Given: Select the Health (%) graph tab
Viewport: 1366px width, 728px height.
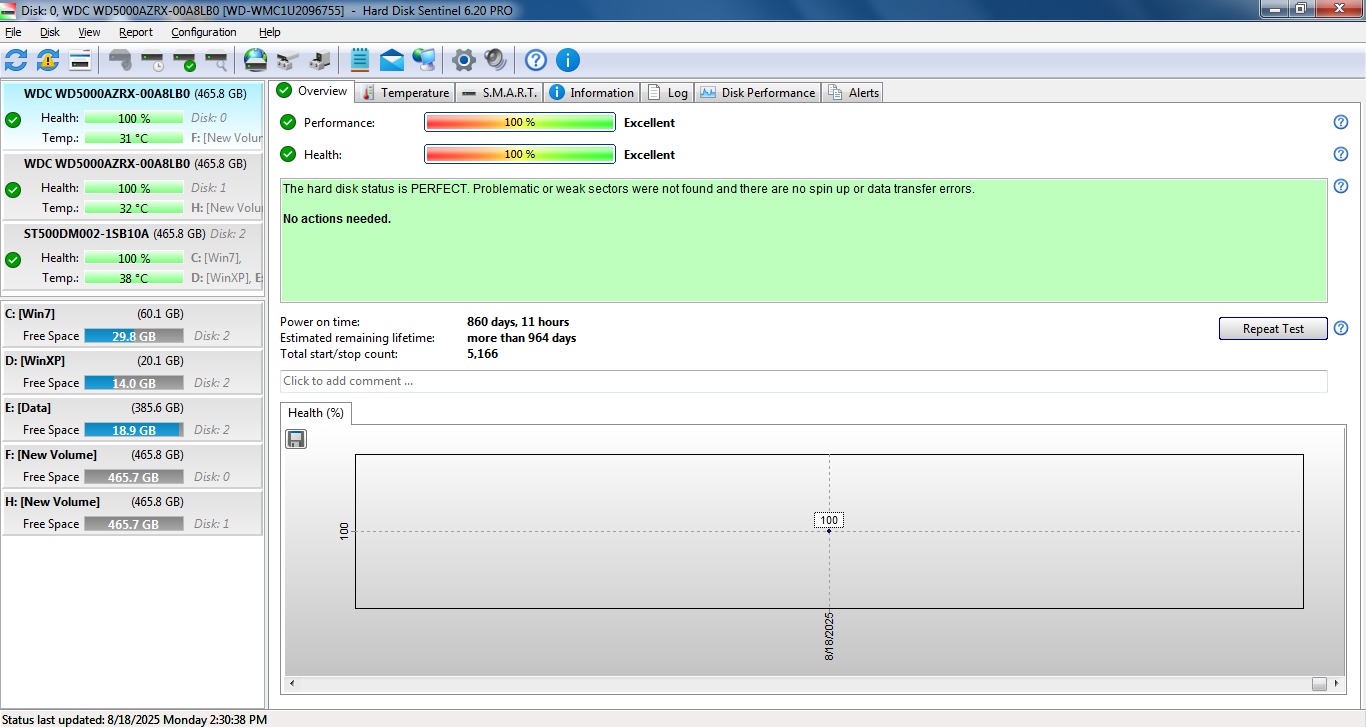Looking at the screenshot, I should point(315,413).
